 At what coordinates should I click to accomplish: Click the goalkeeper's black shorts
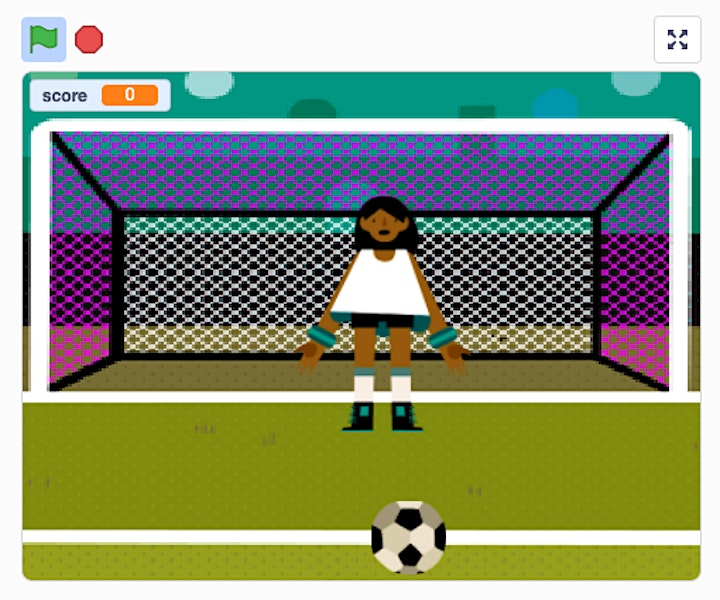(x=382, y=321)
